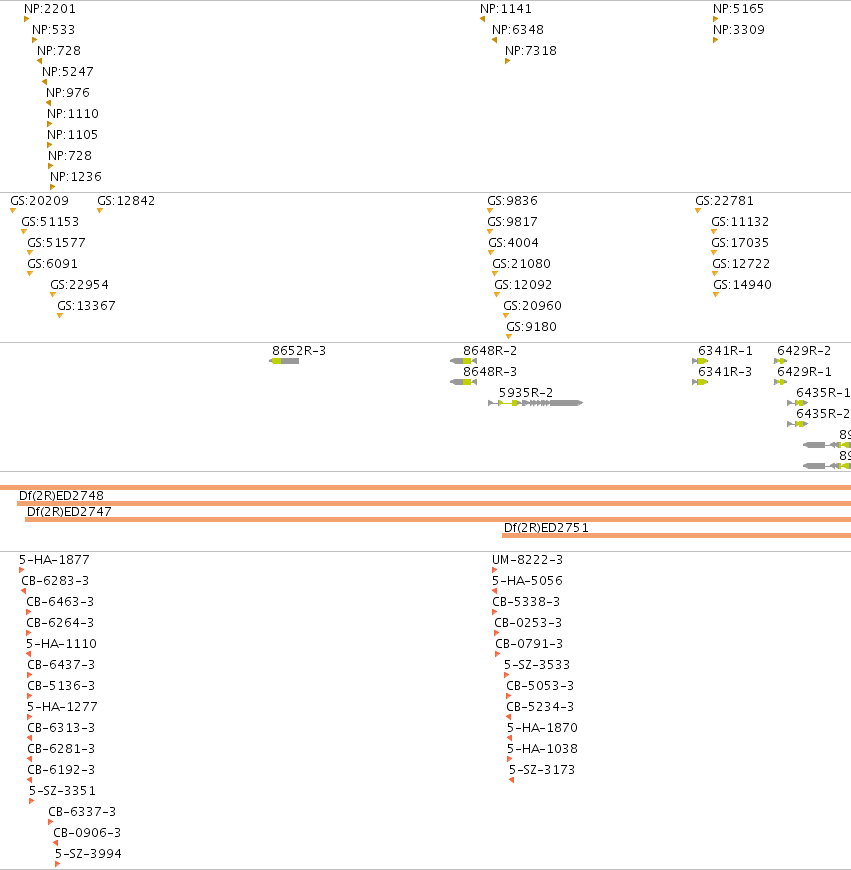The width and height of the screenshot is (851, 870).
Task: Click the GS:22781 triangle marker
Action: pos(698,211)
